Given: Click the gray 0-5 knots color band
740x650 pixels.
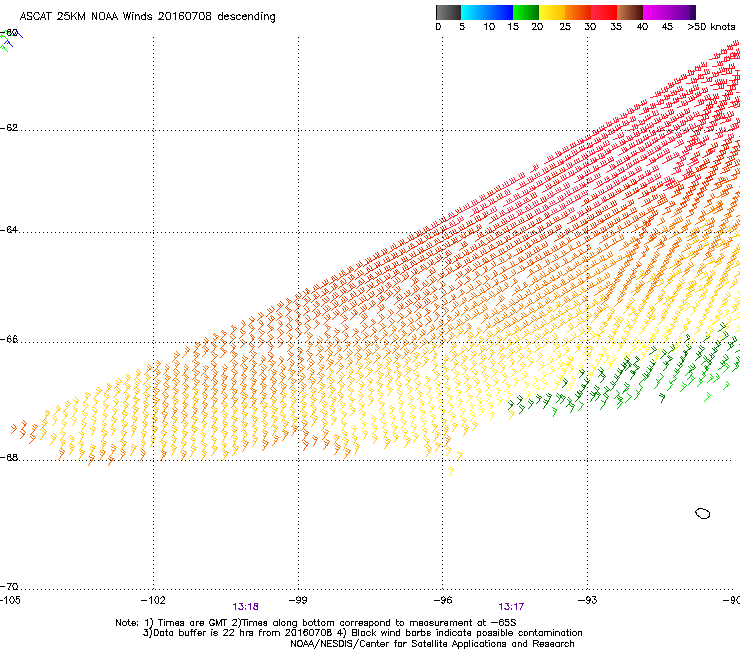Looking at the screenshot, I should [449, 12].
